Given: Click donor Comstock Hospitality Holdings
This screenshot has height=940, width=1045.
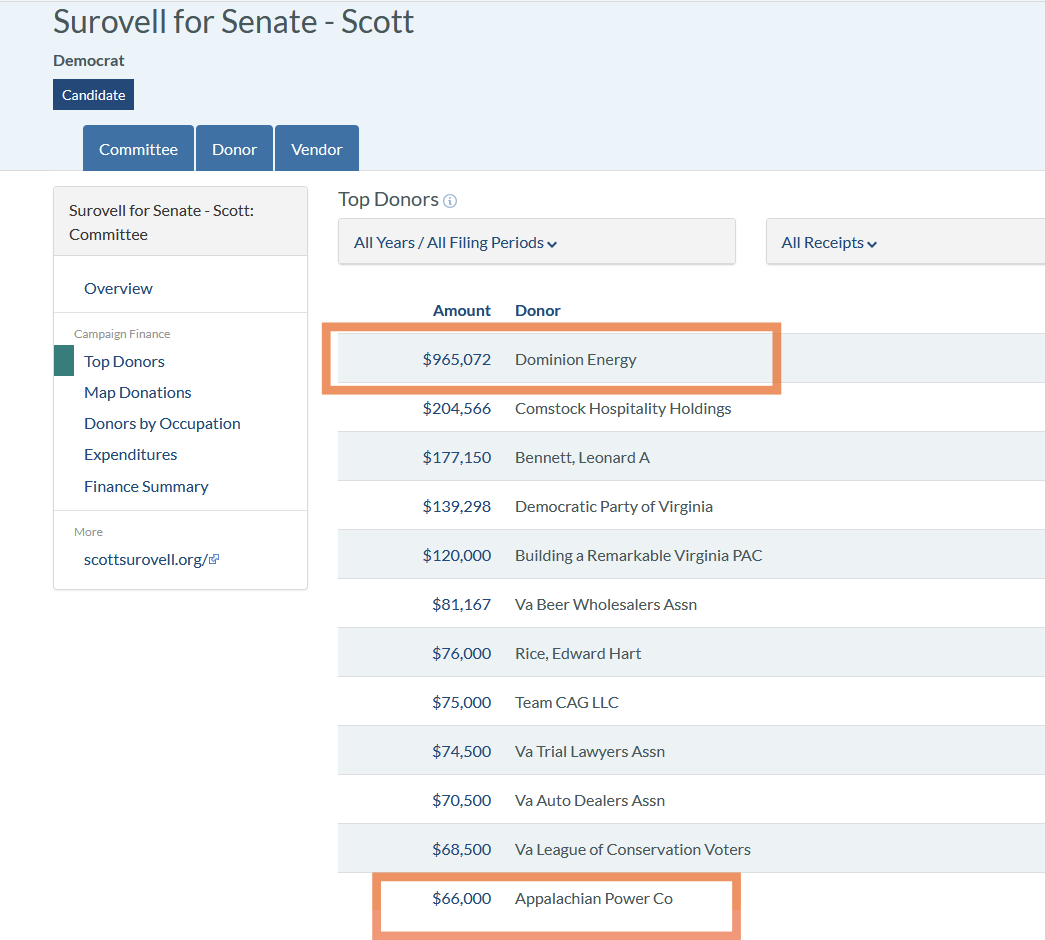Looking at the screenshot, I should tap(623, 409).
